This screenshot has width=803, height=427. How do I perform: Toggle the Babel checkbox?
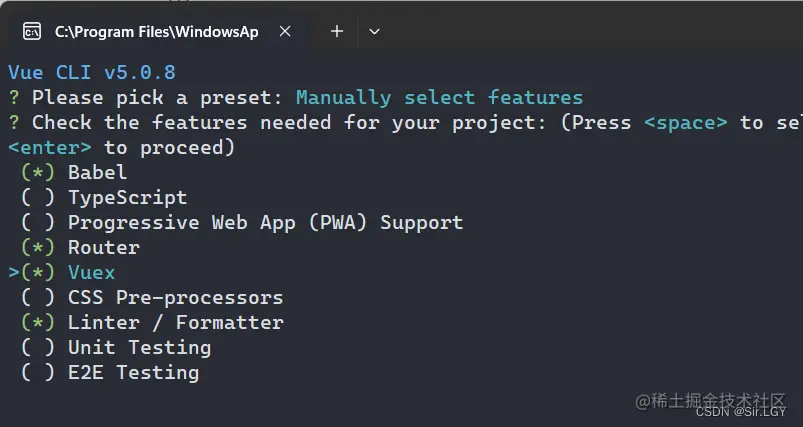click(x=38, y=173)
